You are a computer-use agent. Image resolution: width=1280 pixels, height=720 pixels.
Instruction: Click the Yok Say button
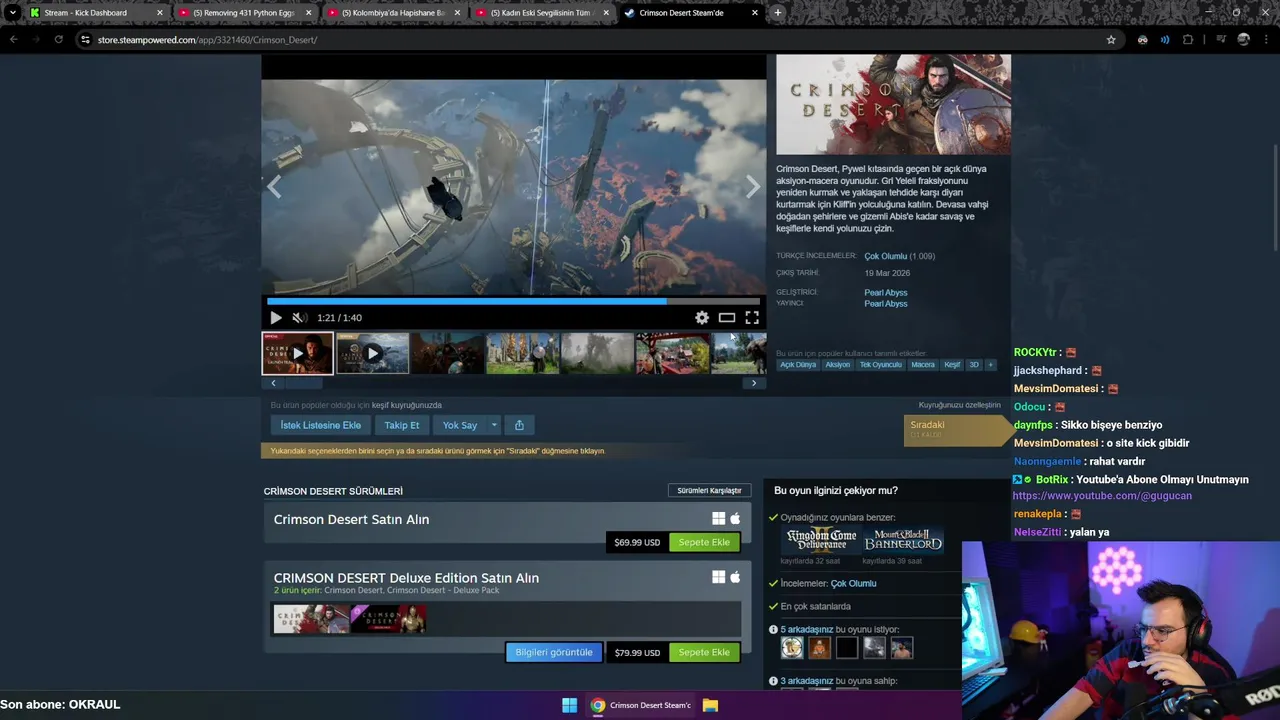(x=460, y=425)
